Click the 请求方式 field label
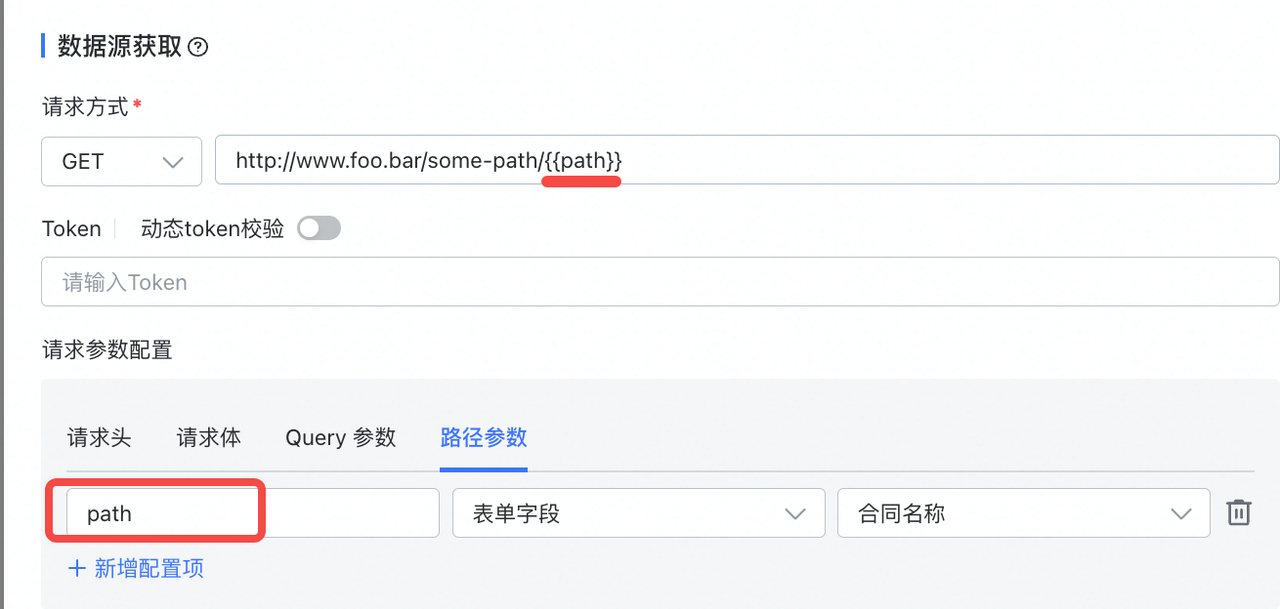Viewport: 1280px width, 609px height. (x=86, y=107)
